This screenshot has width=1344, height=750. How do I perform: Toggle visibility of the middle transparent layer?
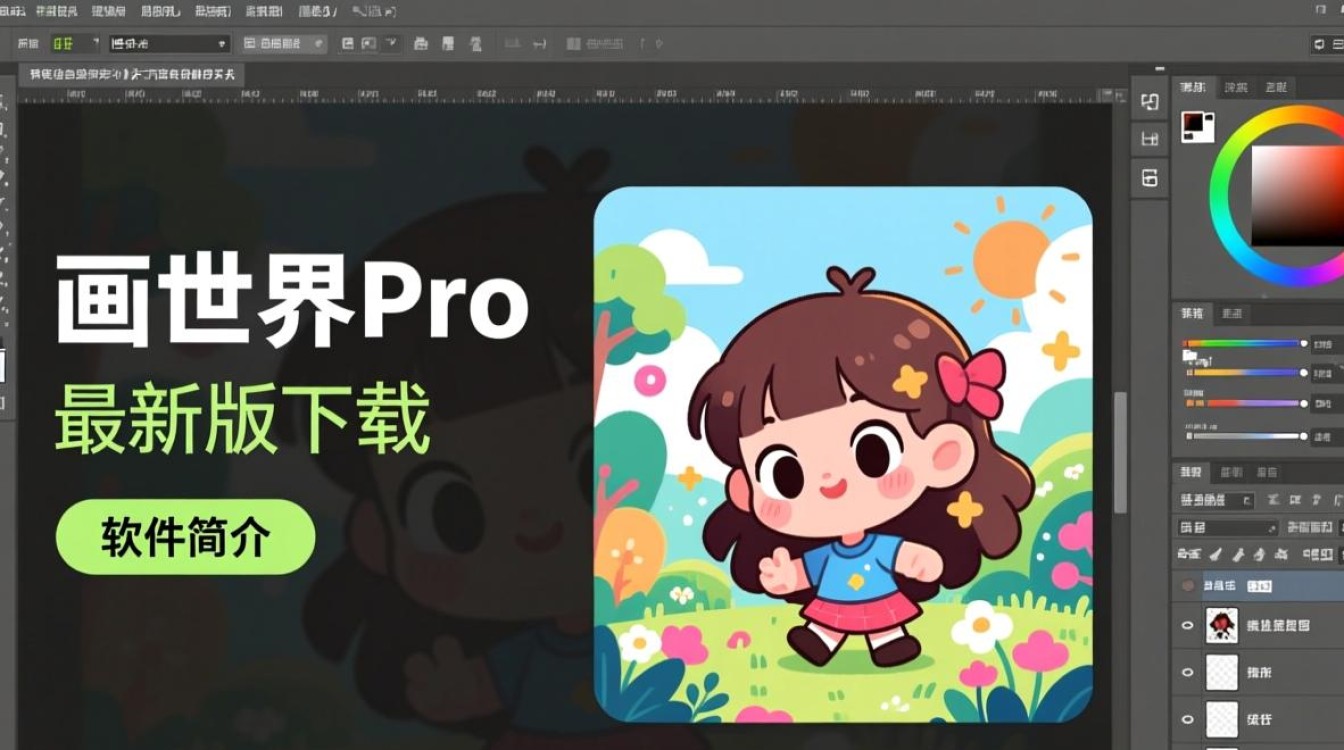point(1188,669)
